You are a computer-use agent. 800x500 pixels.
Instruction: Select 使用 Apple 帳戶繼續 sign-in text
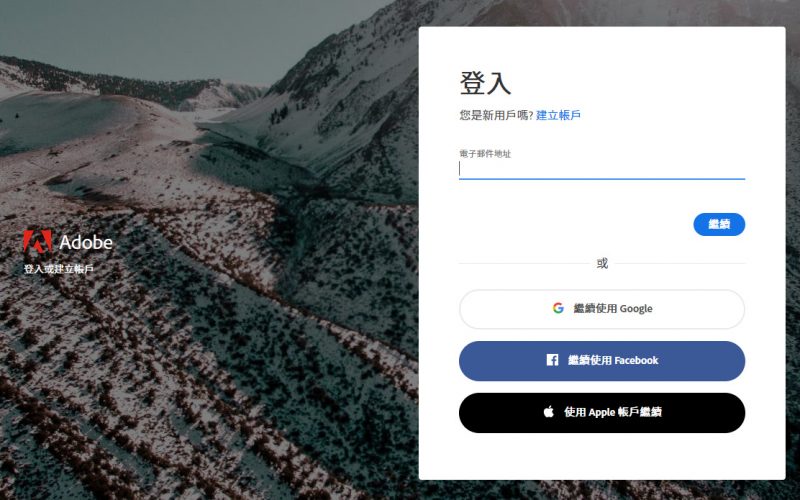[x=613, y=412]
